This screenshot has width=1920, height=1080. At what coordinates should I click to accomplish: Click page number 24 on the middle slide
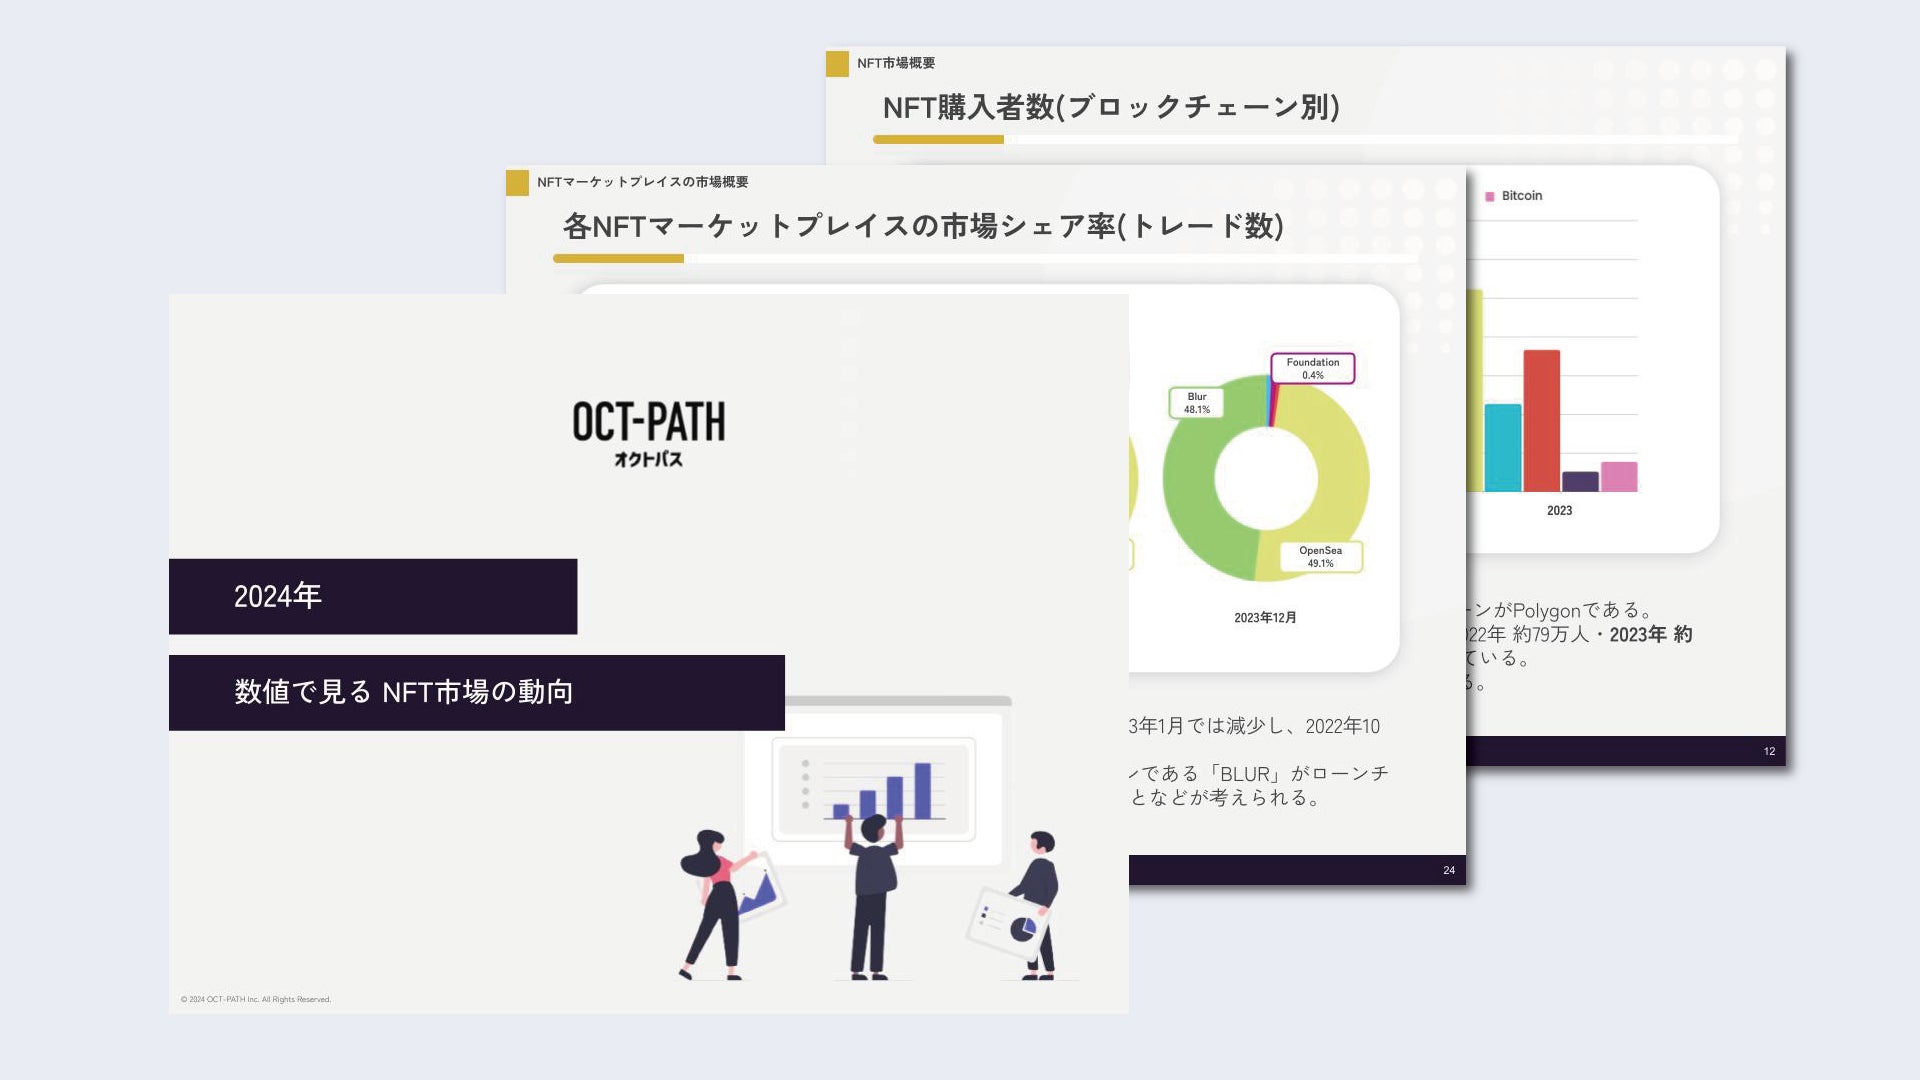[1449, 869]
